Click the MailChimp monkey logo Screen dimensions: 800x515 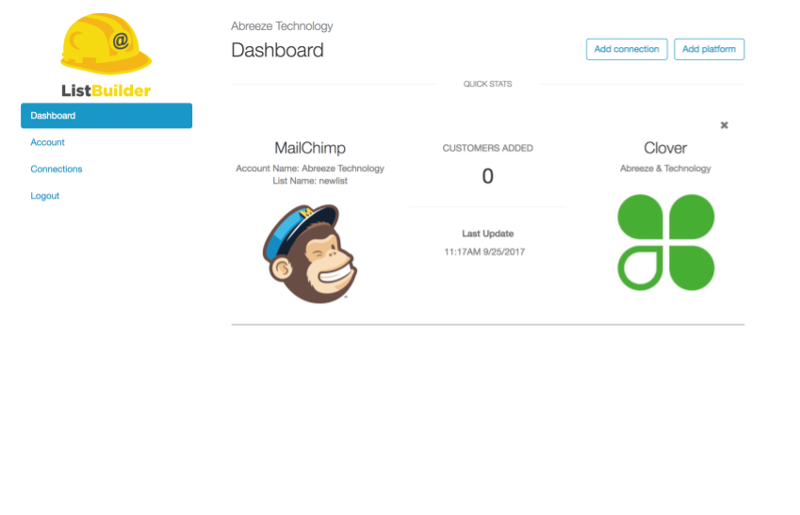pyautogui.click(x=310, y=254)
